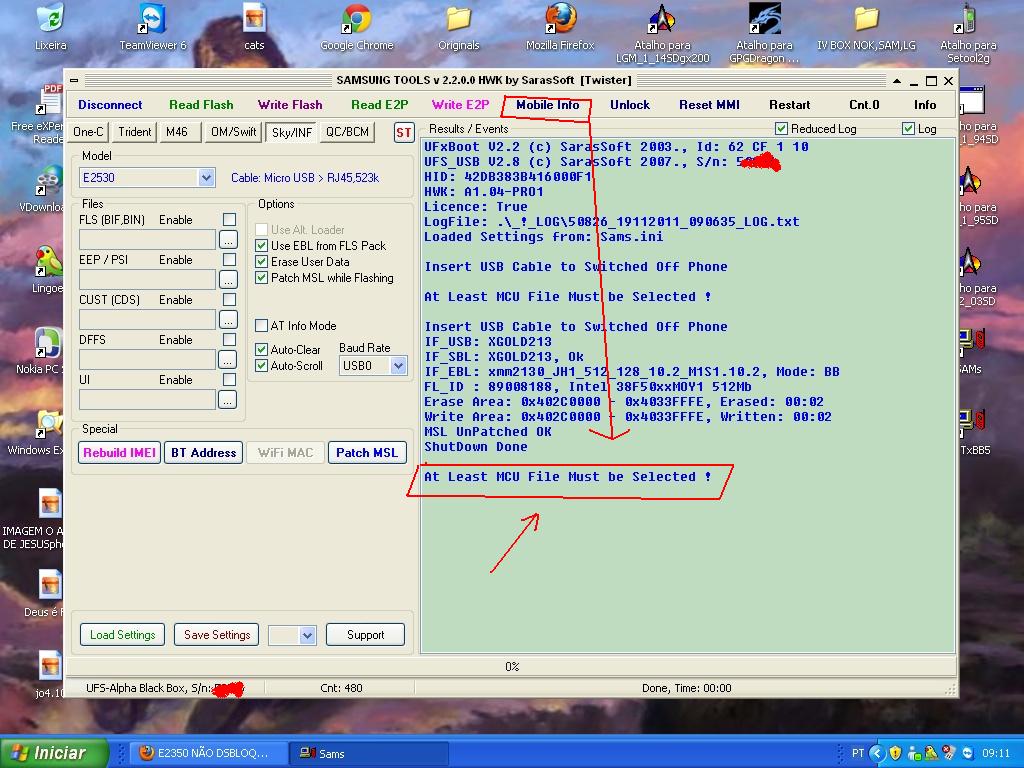Click the Unlock button
Image resolution: width=1024 pixels, height=768 pixels.
point(630,104)
